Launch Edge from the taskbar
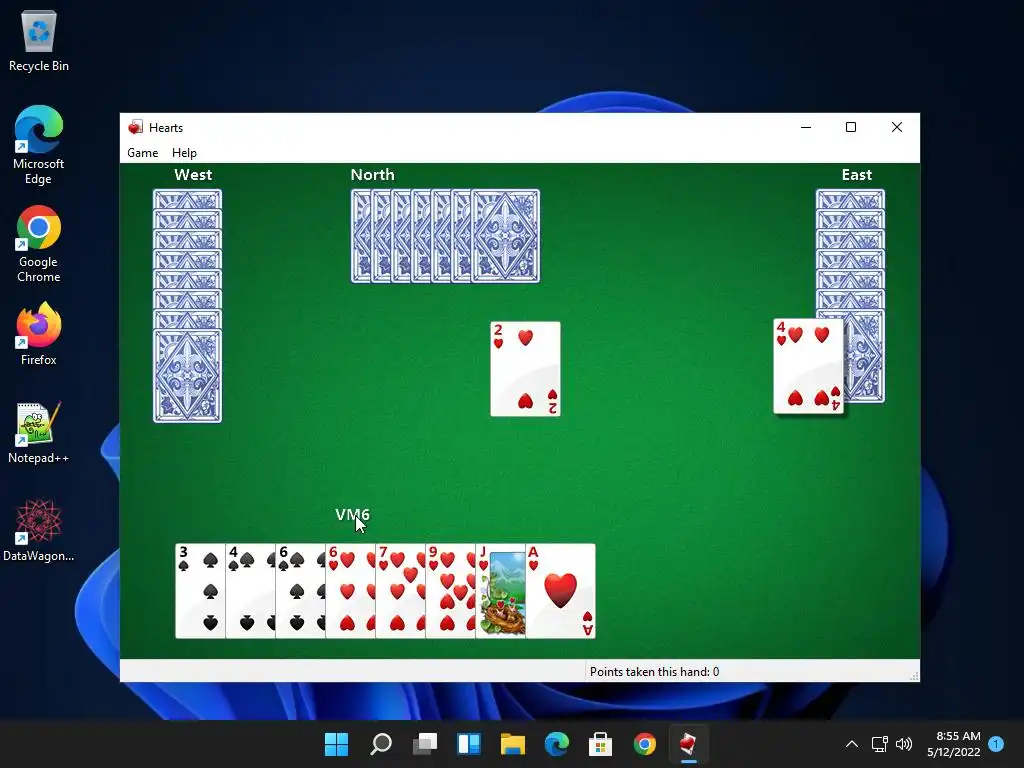Image resolution: width=1024 pixels, height=768 pixels. pyautogui.click(x=556, y=744)
